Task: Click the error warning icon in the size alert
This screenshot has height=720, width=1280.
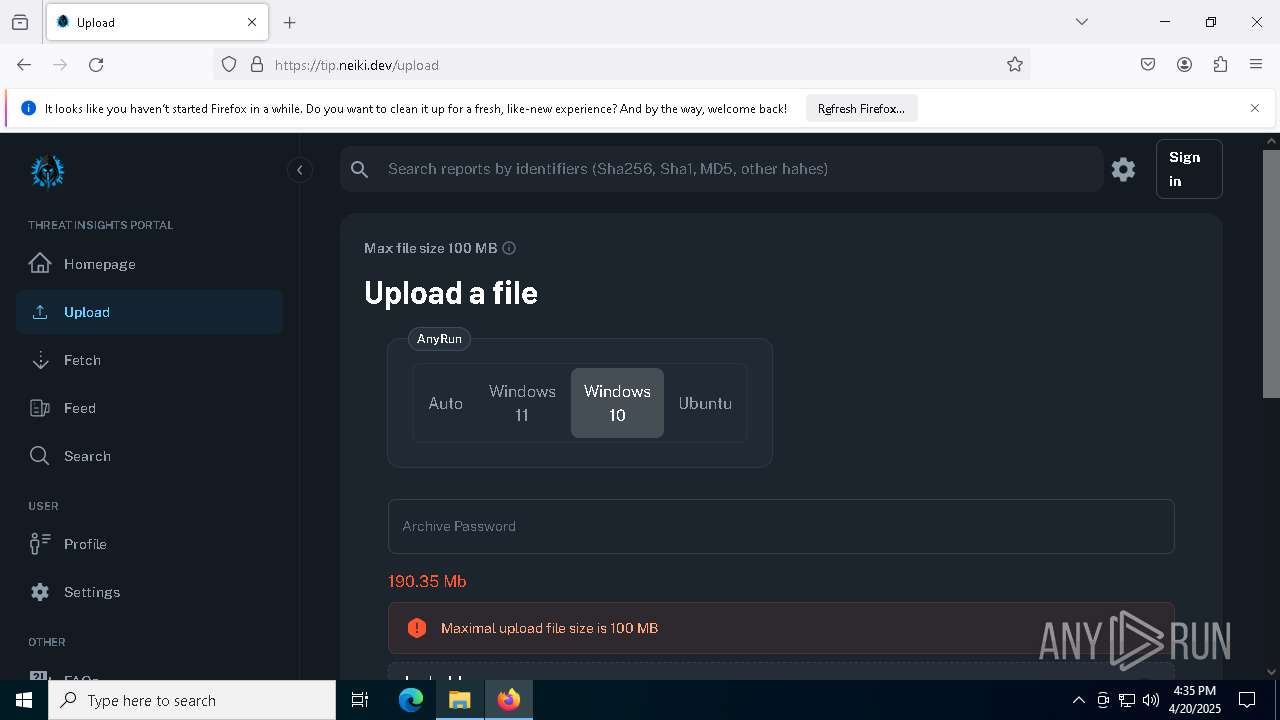Action: coord(417,628)
